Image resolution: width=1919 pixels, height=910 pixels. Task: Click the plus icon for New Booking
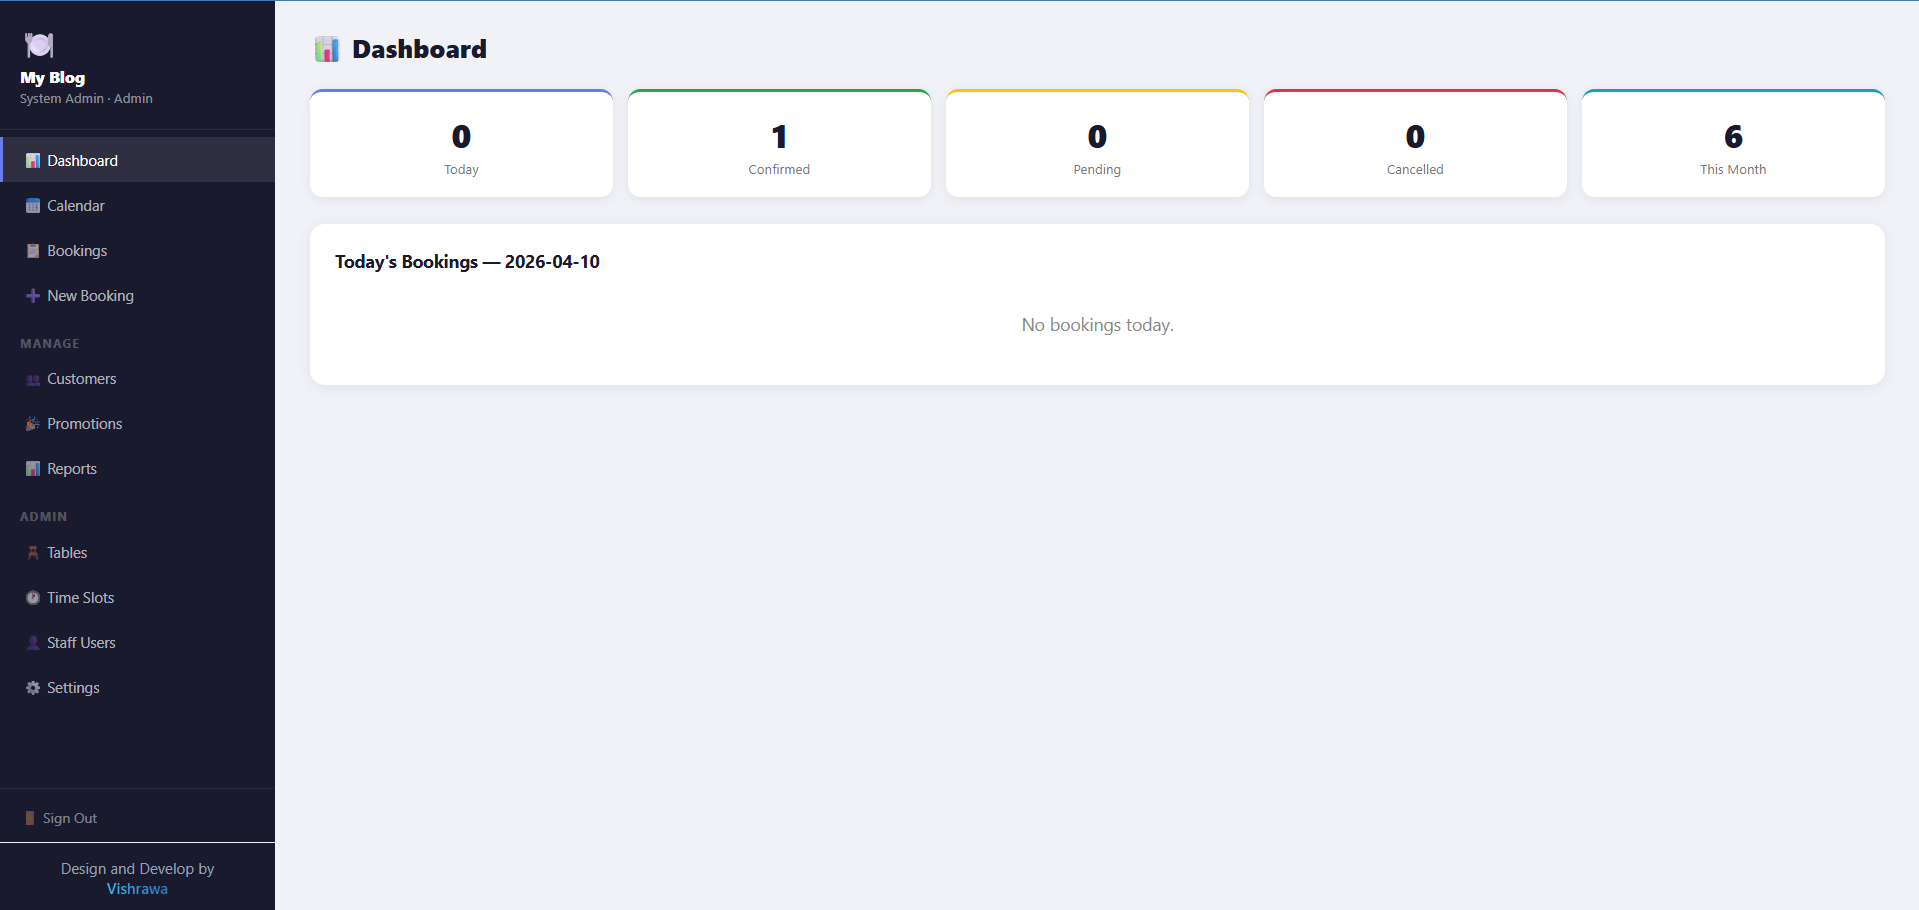33,296
